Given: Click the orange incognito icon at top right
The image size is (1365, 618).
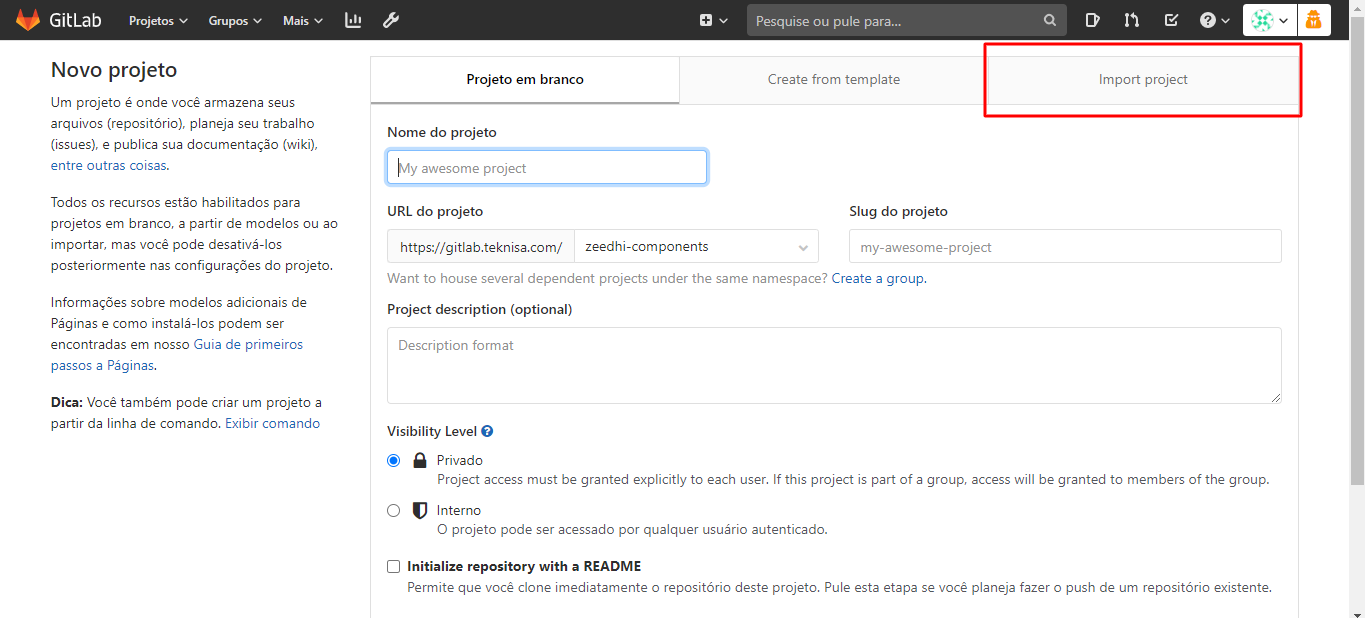Looking at the screenshot, I should pyautogui.click(x=1314, y=20).
